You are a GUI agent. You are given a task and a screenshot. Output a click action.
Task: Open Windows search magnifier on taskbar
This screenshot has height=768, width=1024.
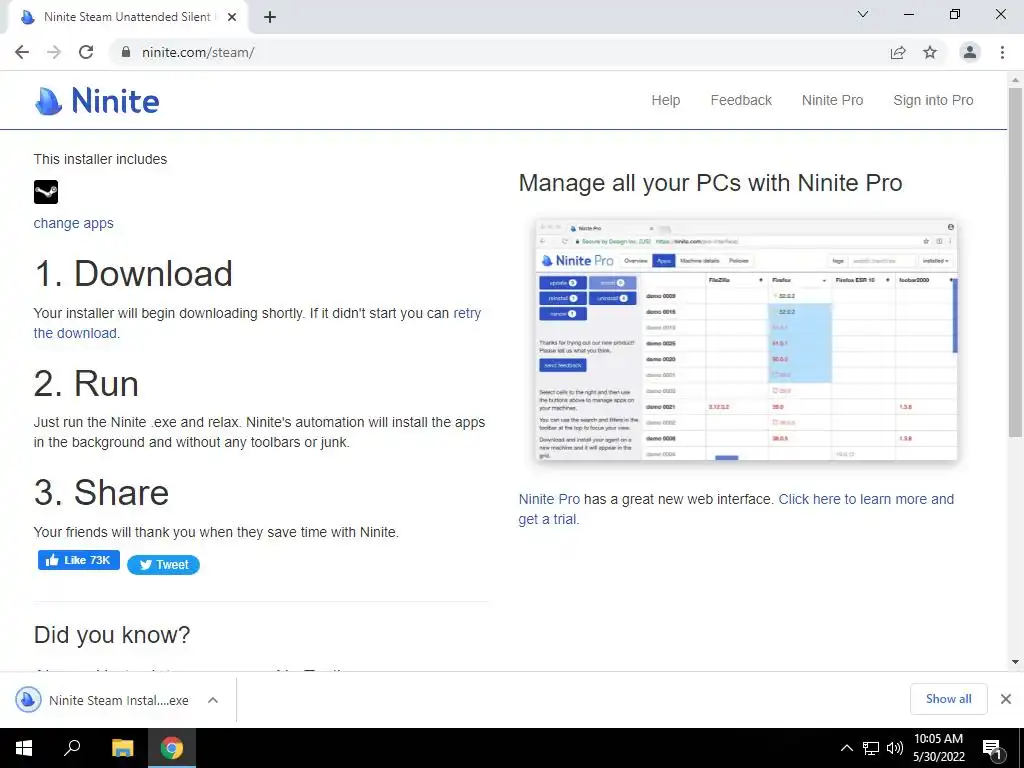click(72, 748)
